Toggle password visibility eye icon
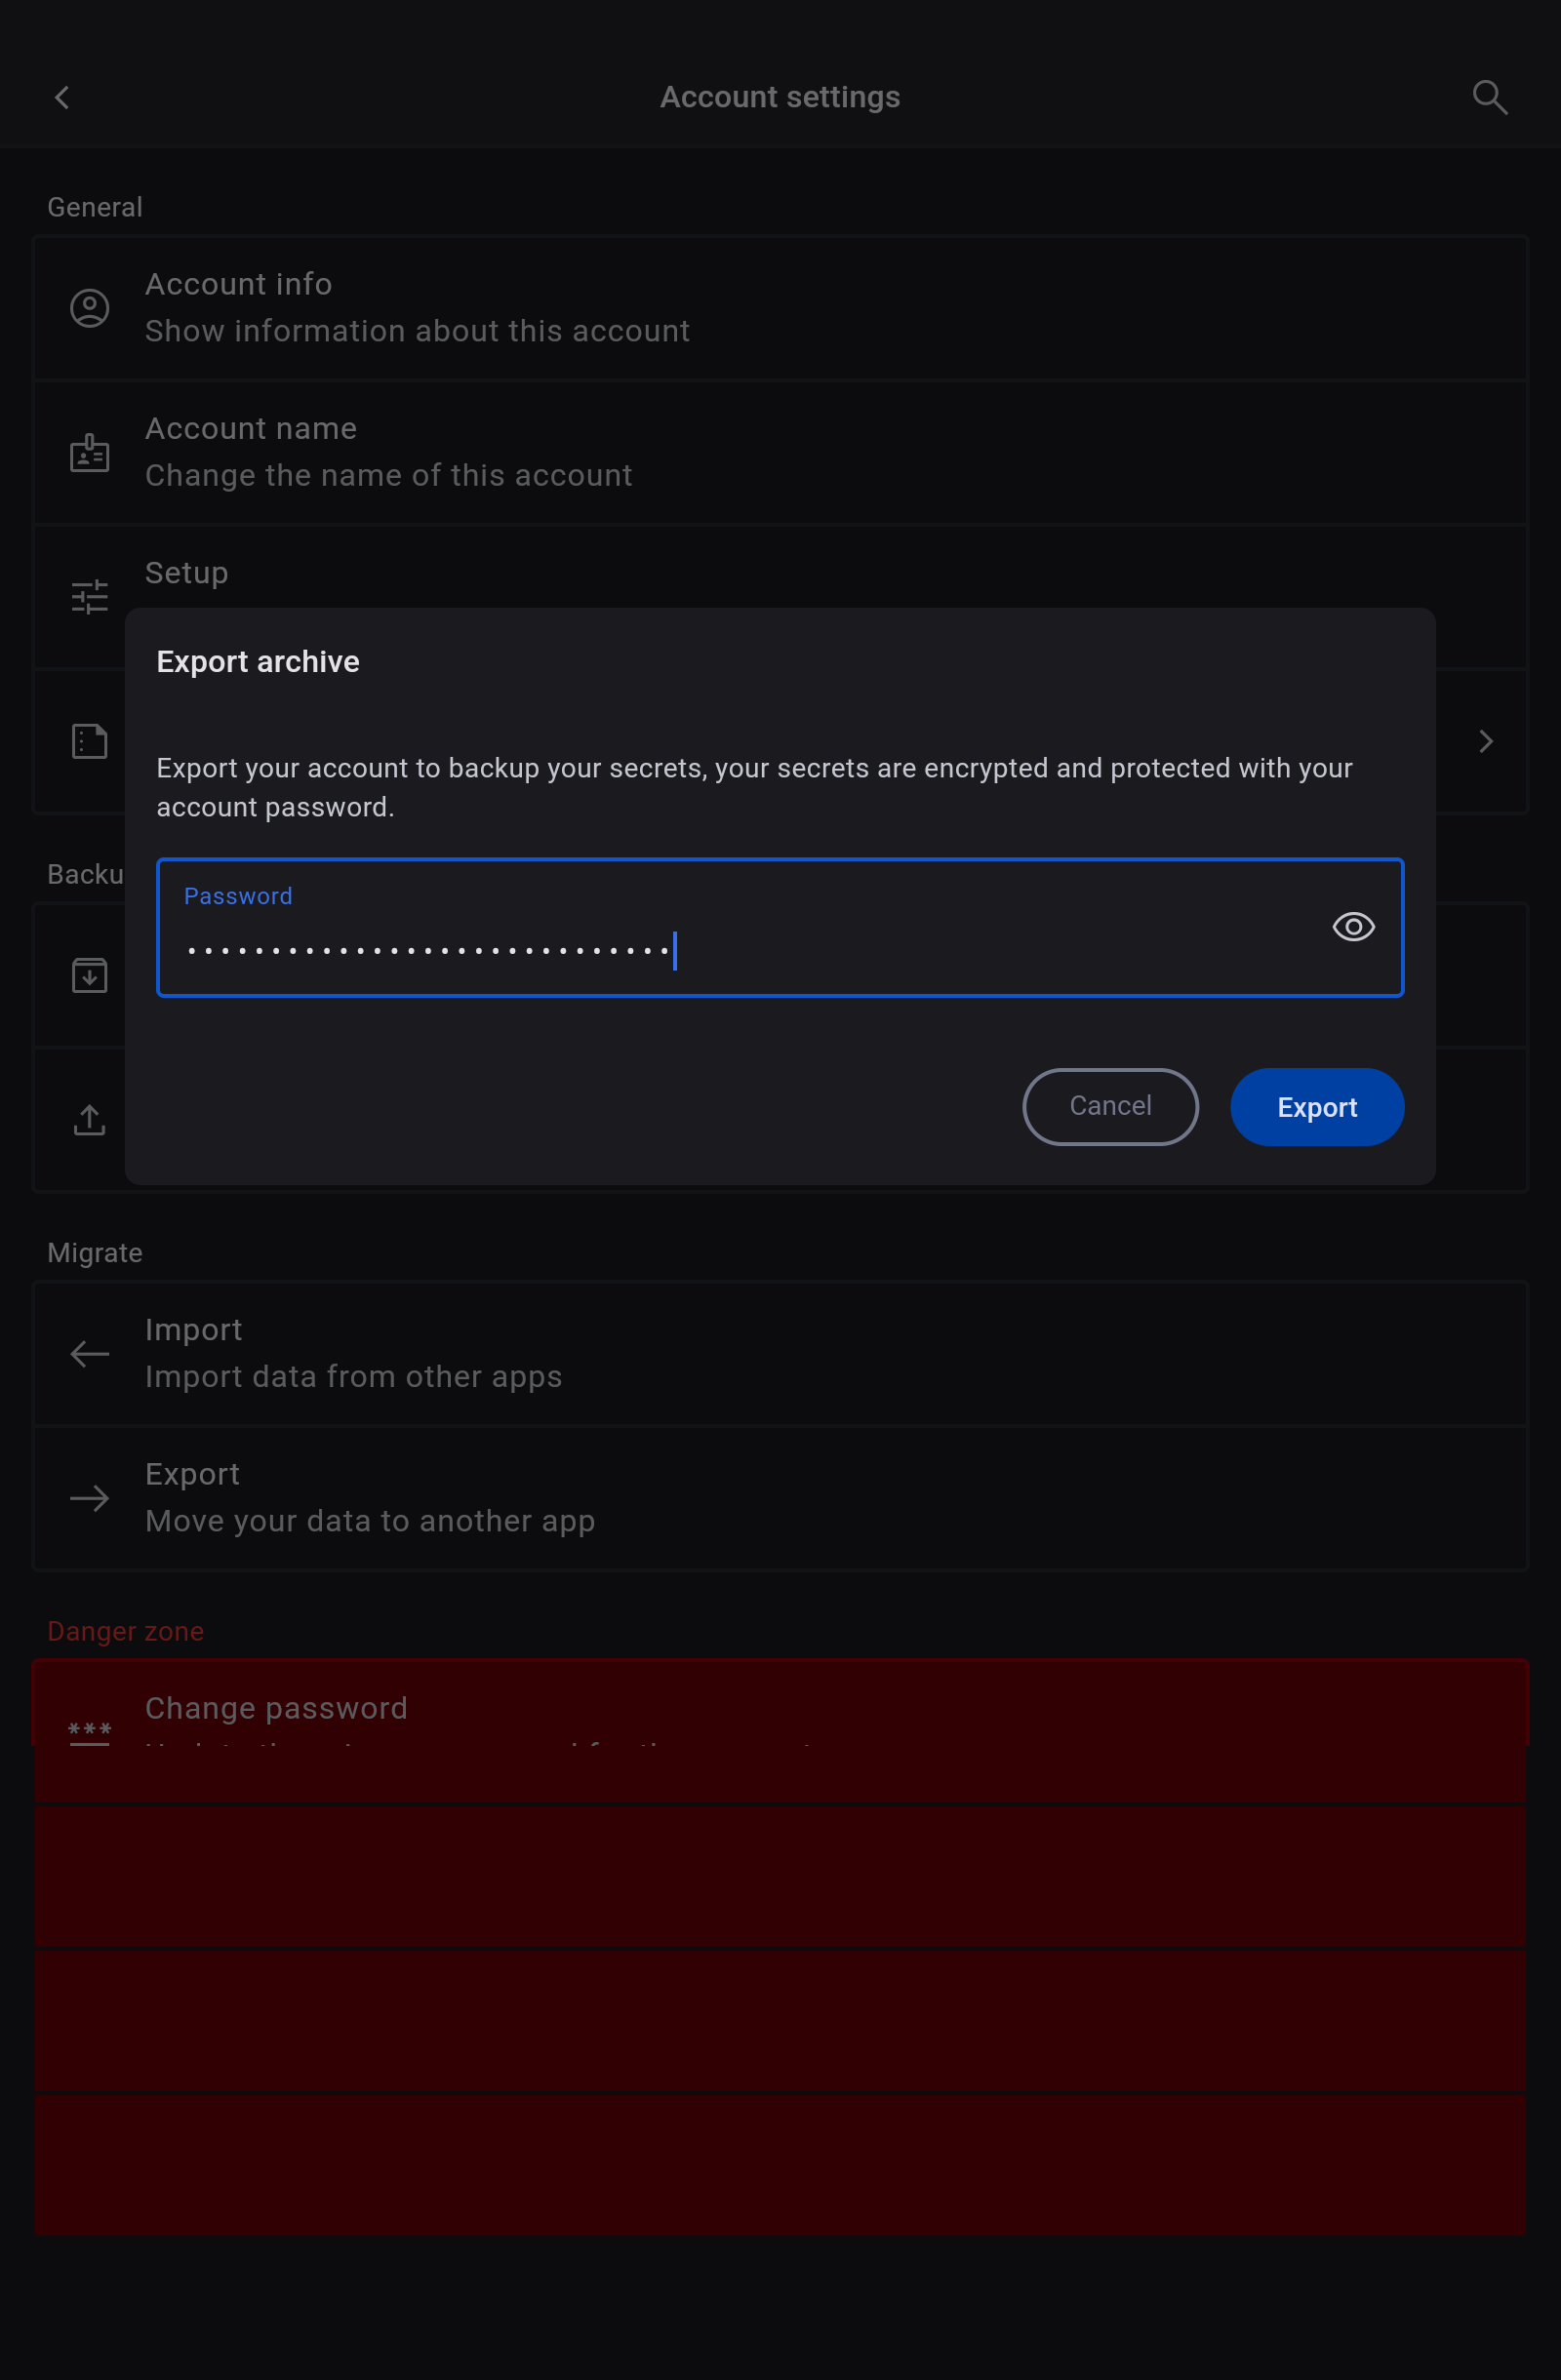Image resolution: width=1561 pixels, height=2380 pixels. click(1353, 927)
